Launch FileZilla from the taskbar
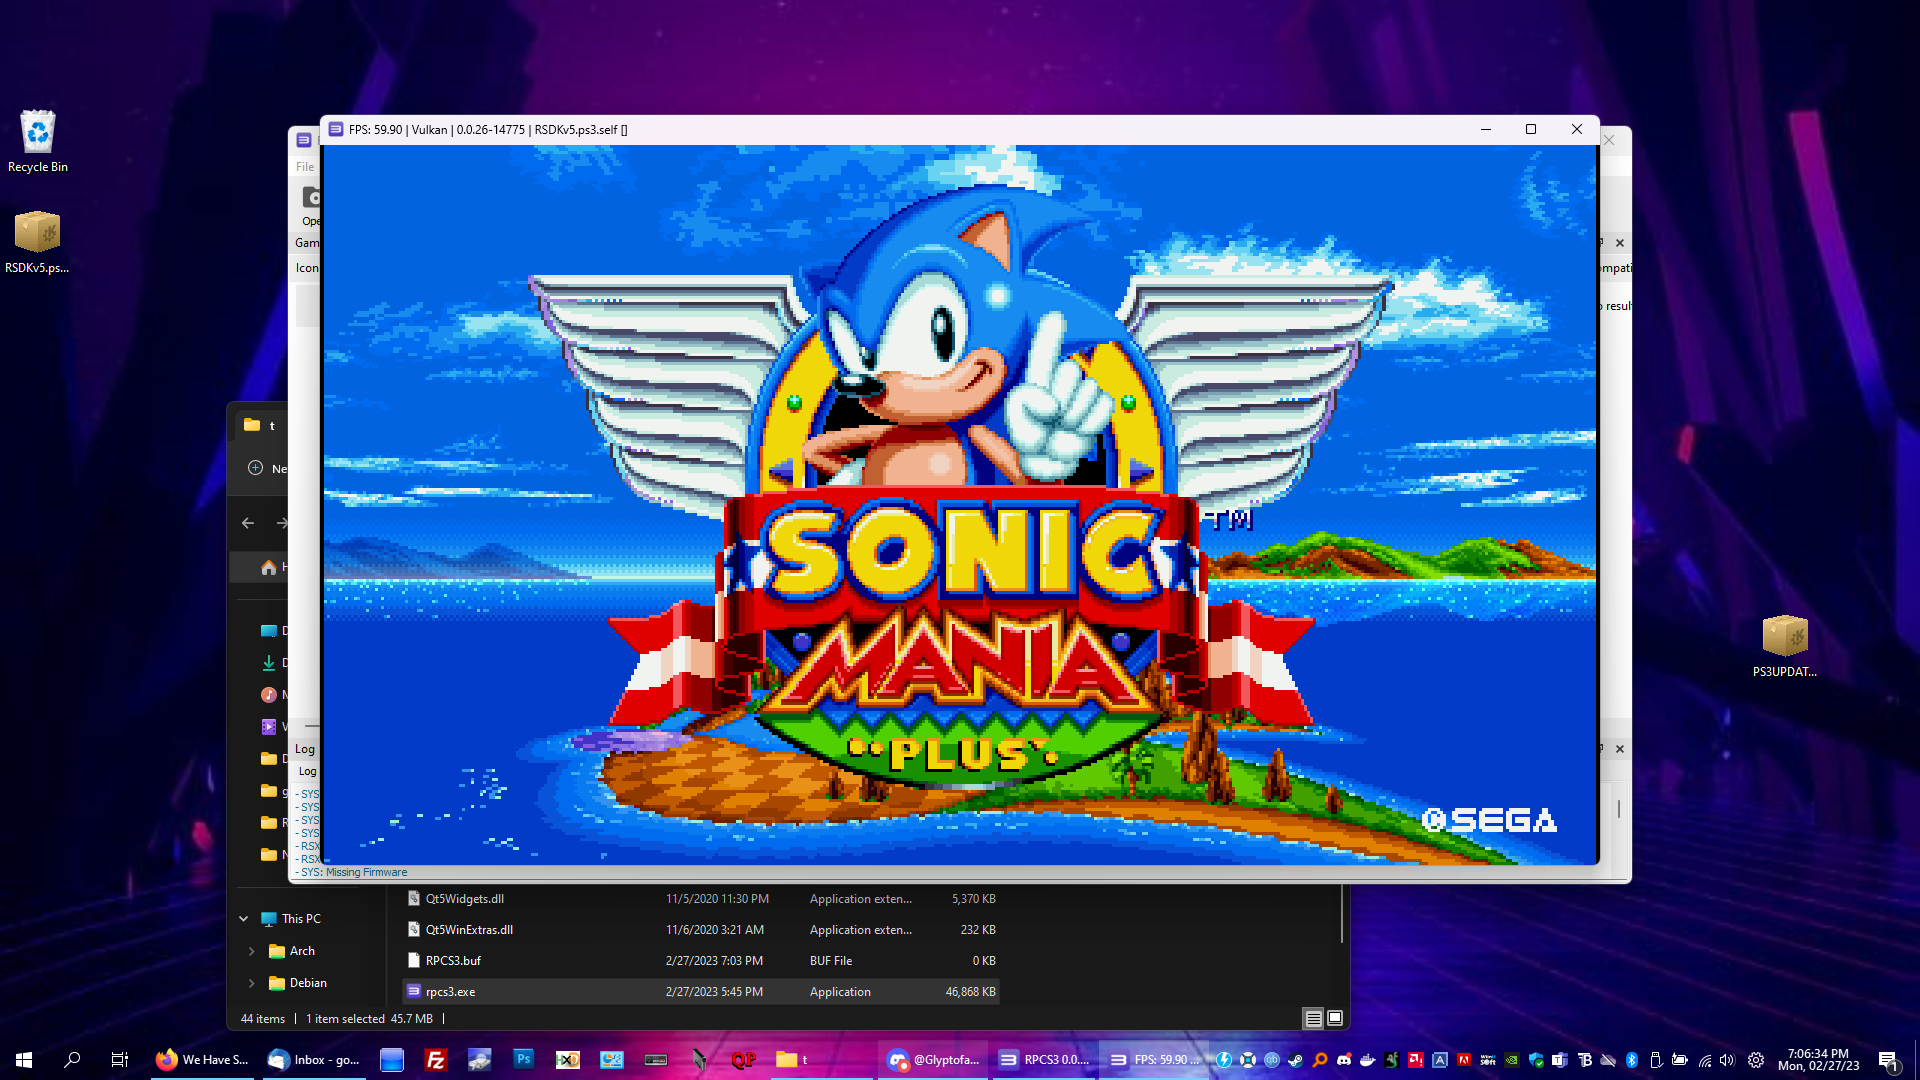 pyautogui.click(x=436, y=1060)
